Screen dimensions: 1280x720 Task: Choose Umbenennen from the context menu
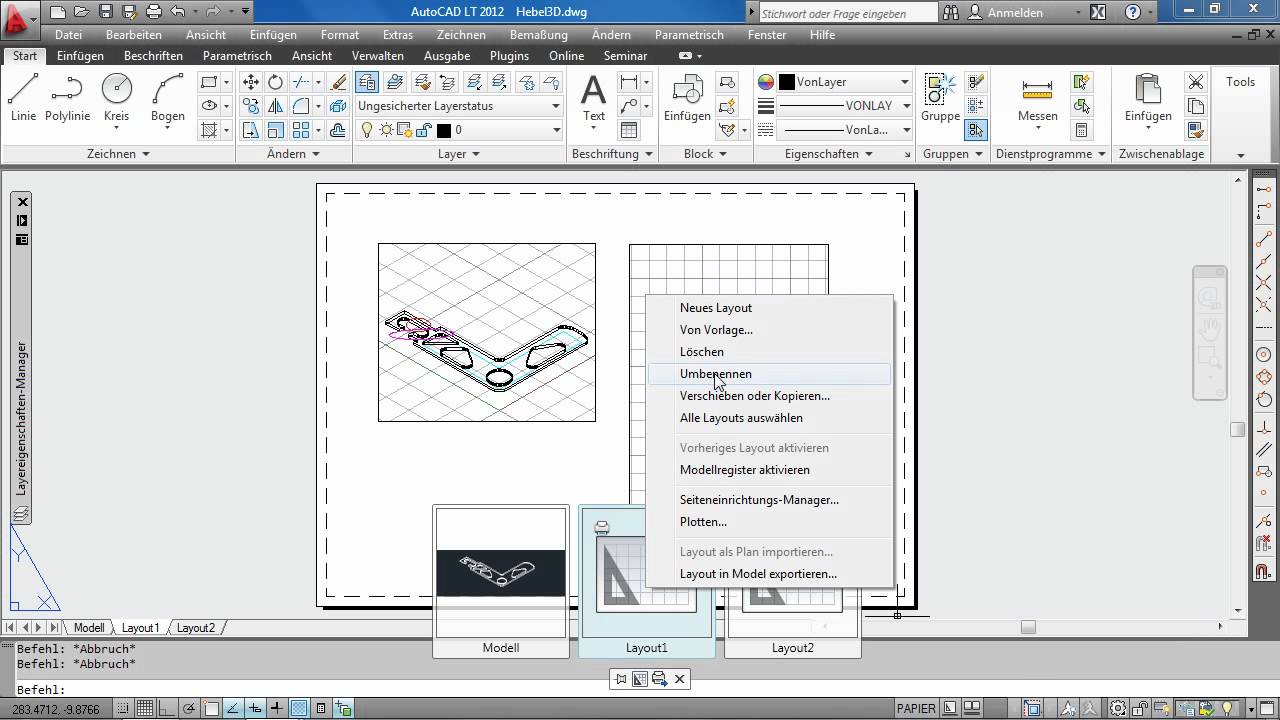769,374
